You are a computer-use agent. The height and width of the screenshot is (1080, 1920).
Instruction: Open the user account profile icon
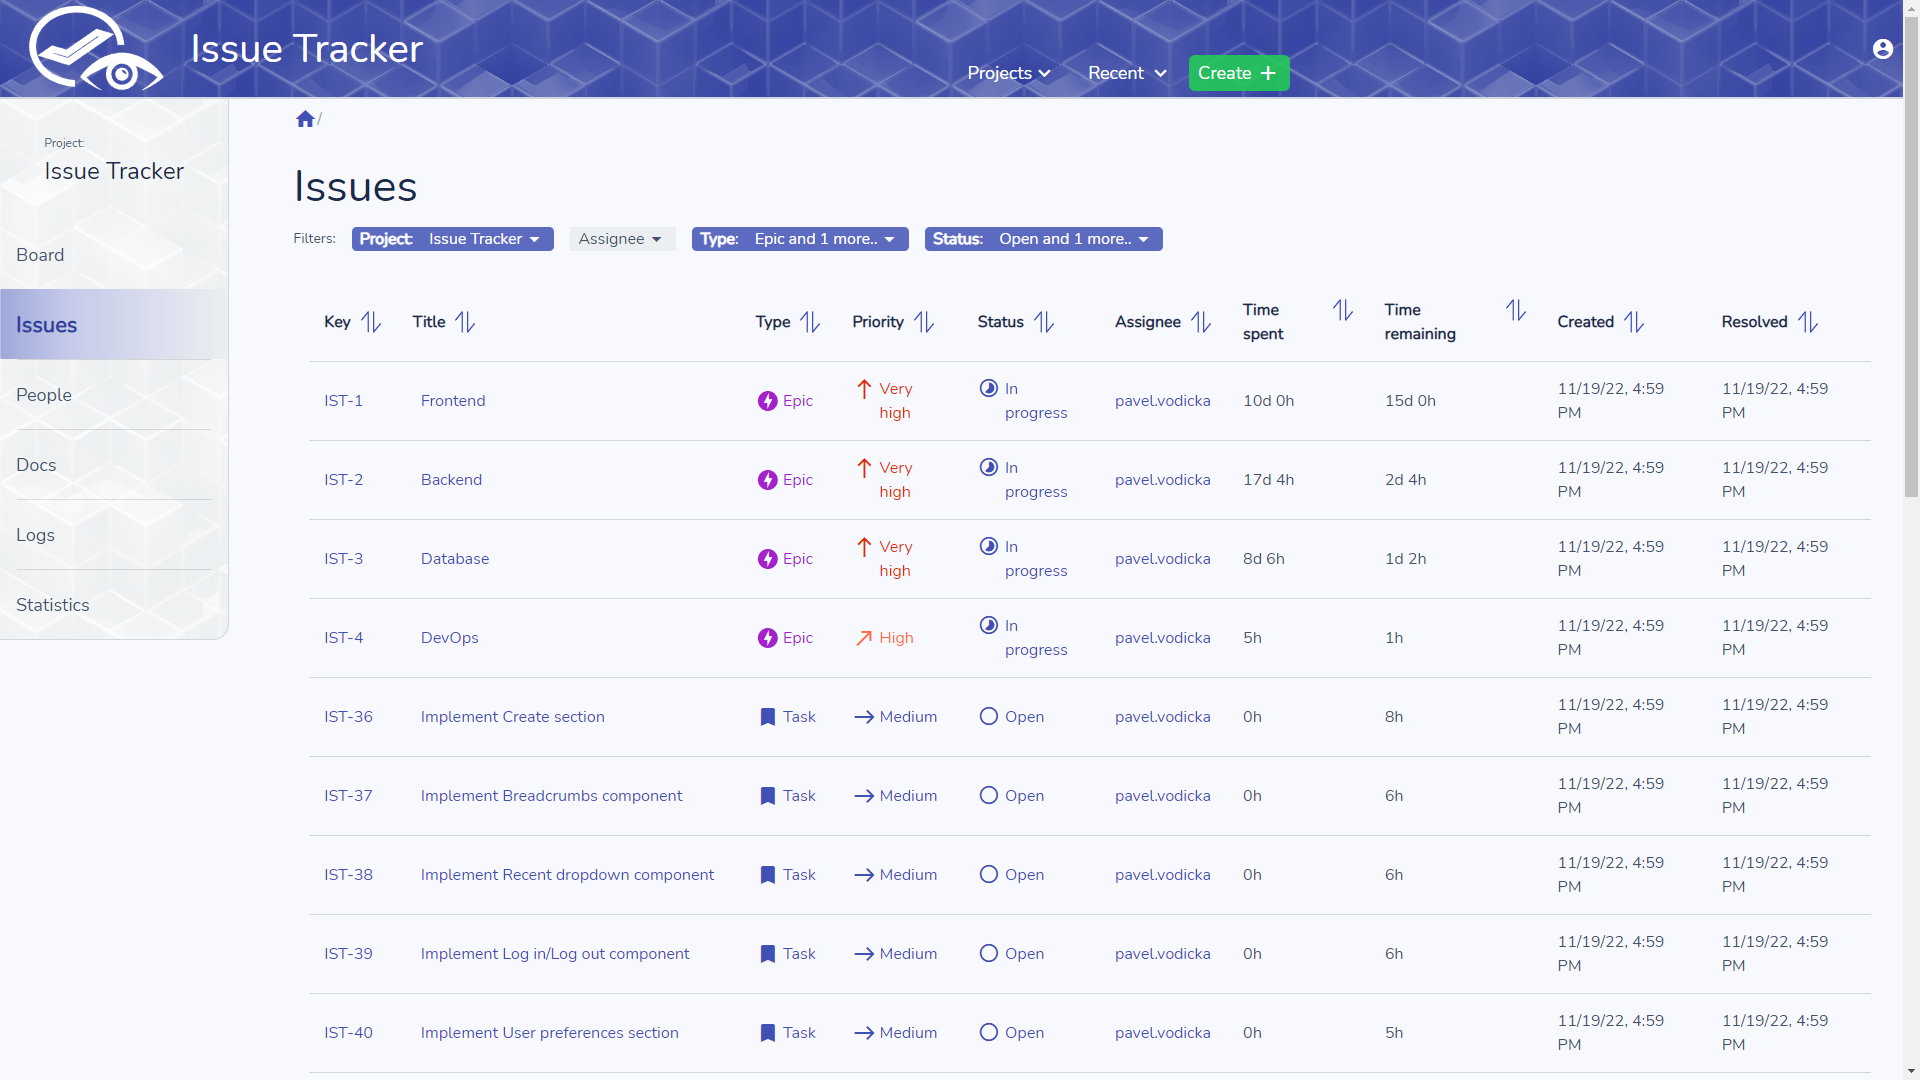pyautogui.click(x=1882, y=49)
